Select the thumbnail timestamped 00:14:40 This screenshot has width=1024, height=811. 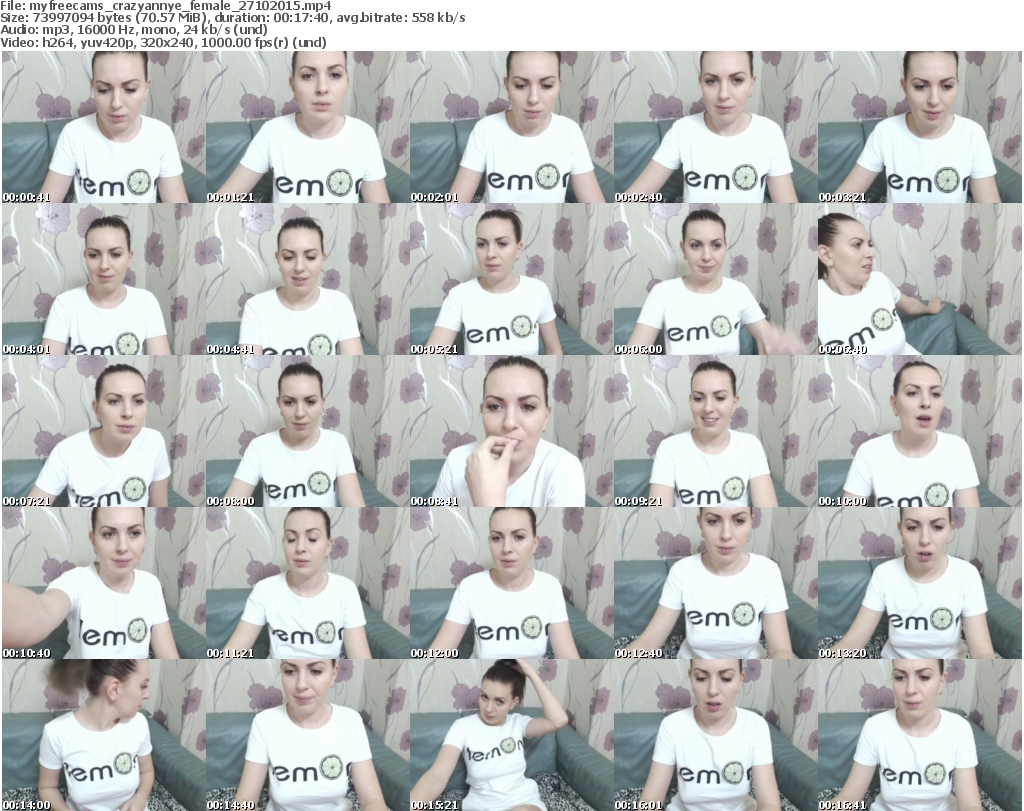(308, 735)
